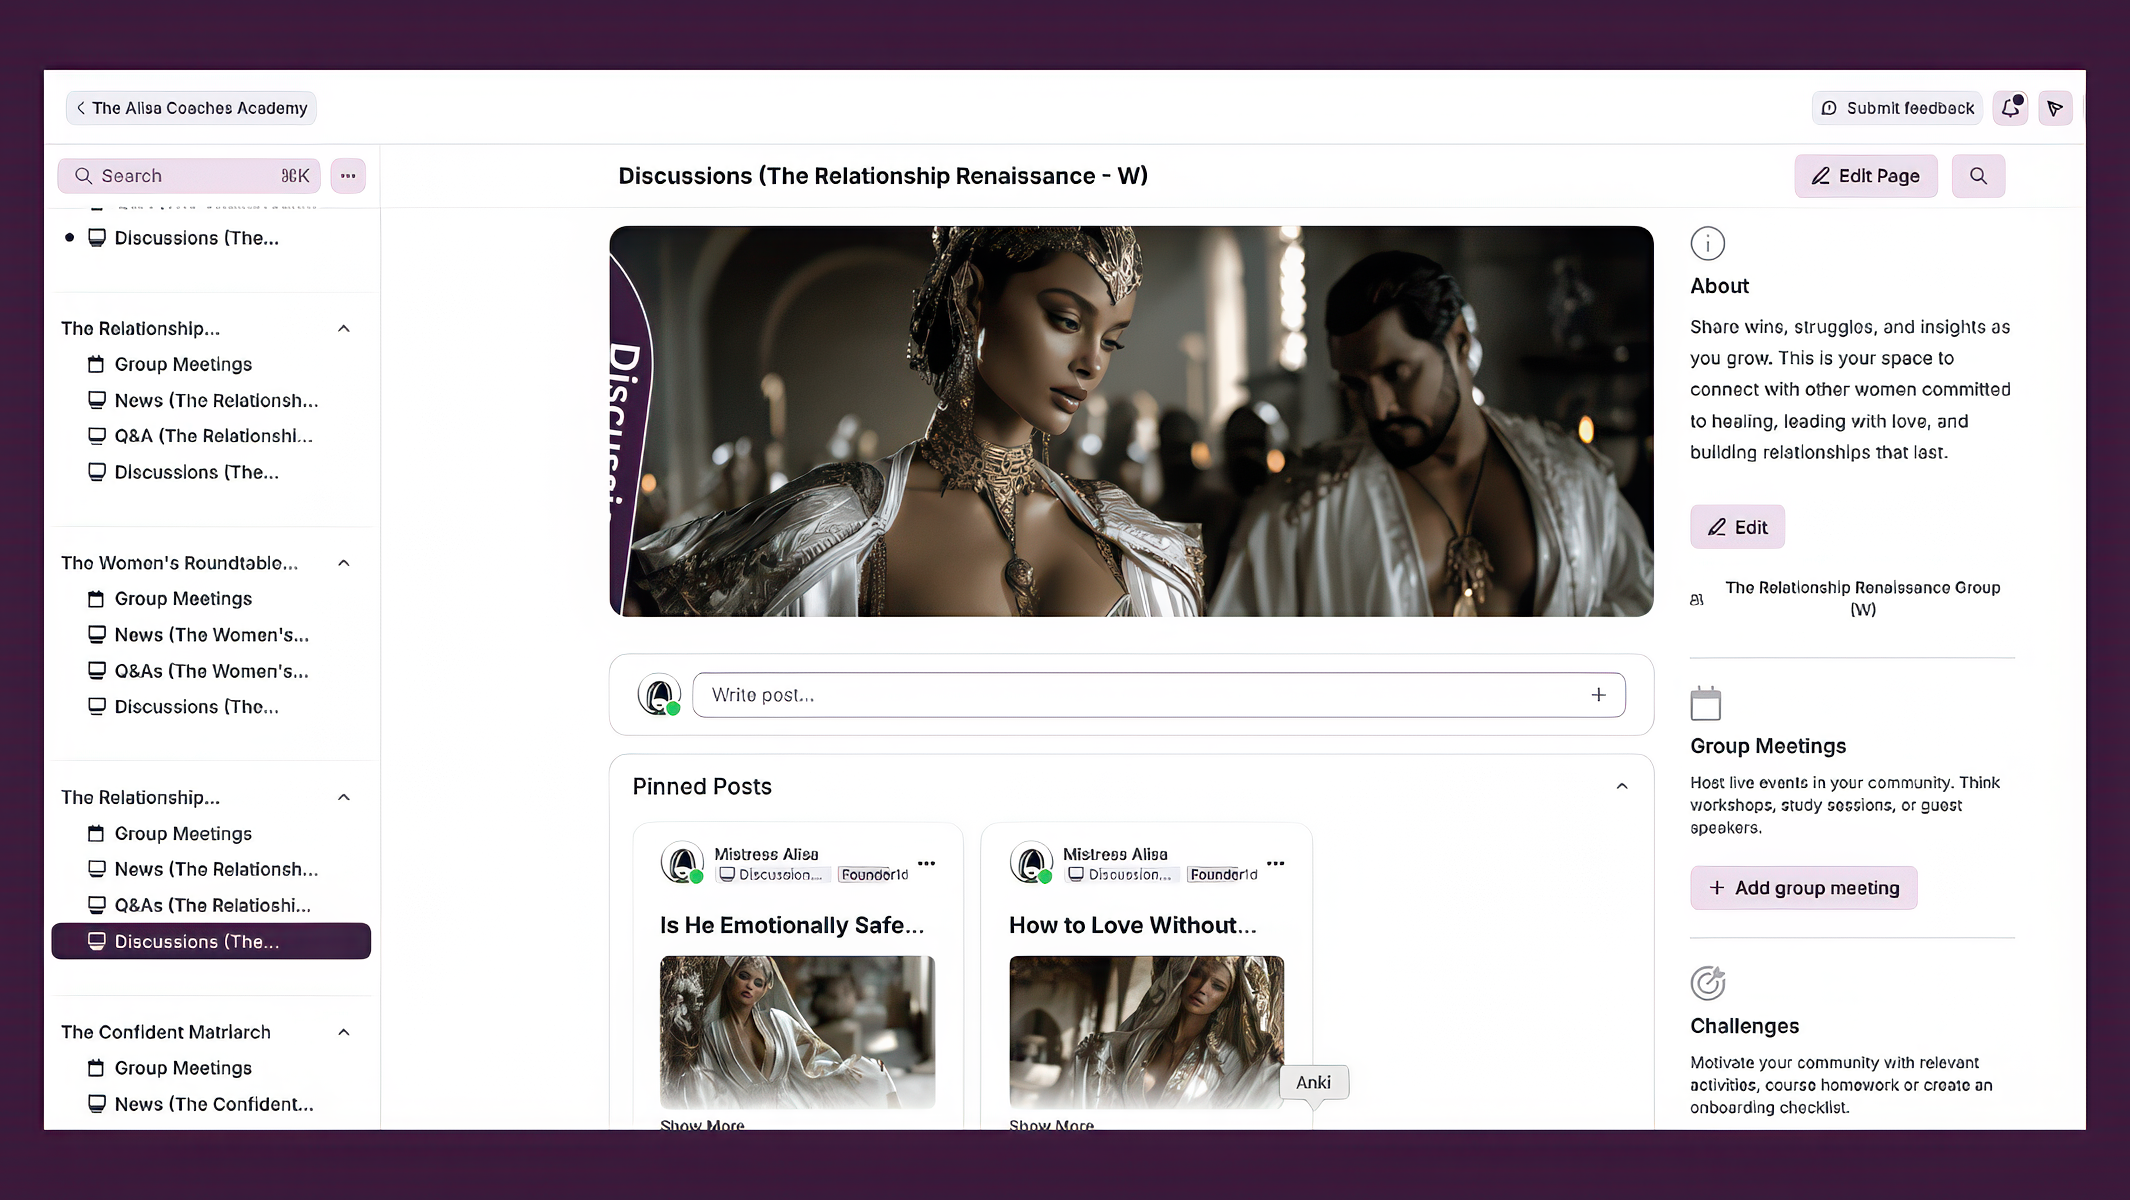Viewport: 2130px width, 1200px height.
Task: Click Add group meeting button
Action: tap(1803, 888)
